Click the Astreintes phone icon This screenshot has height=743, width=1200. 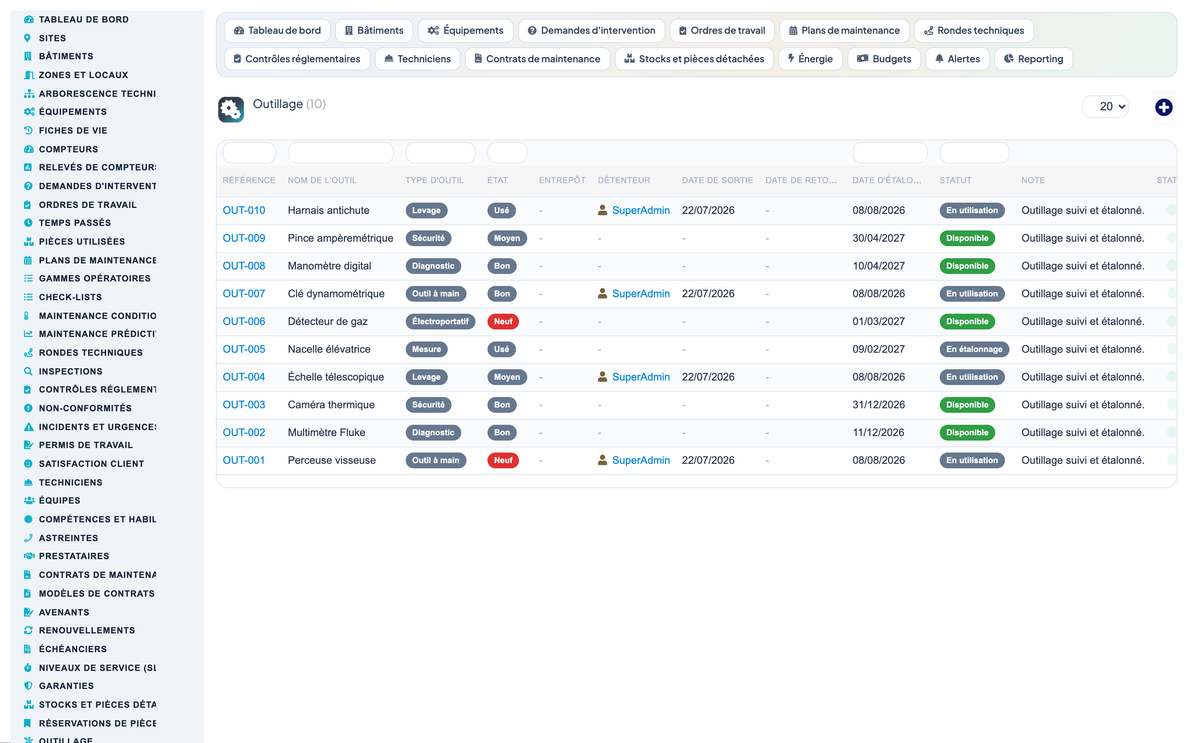tap(28, 538)
